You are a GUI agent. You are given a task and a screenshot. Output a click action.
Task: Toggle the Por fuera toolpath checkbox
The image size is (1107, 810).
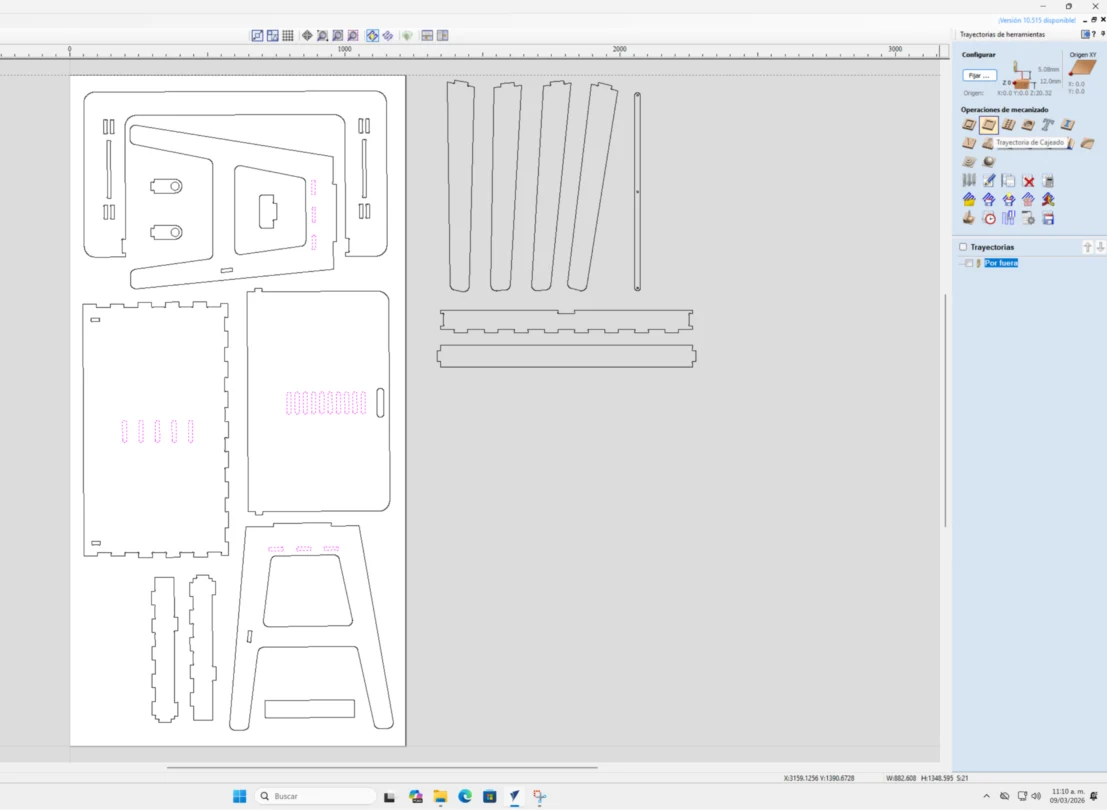click(x=969, y=263)
